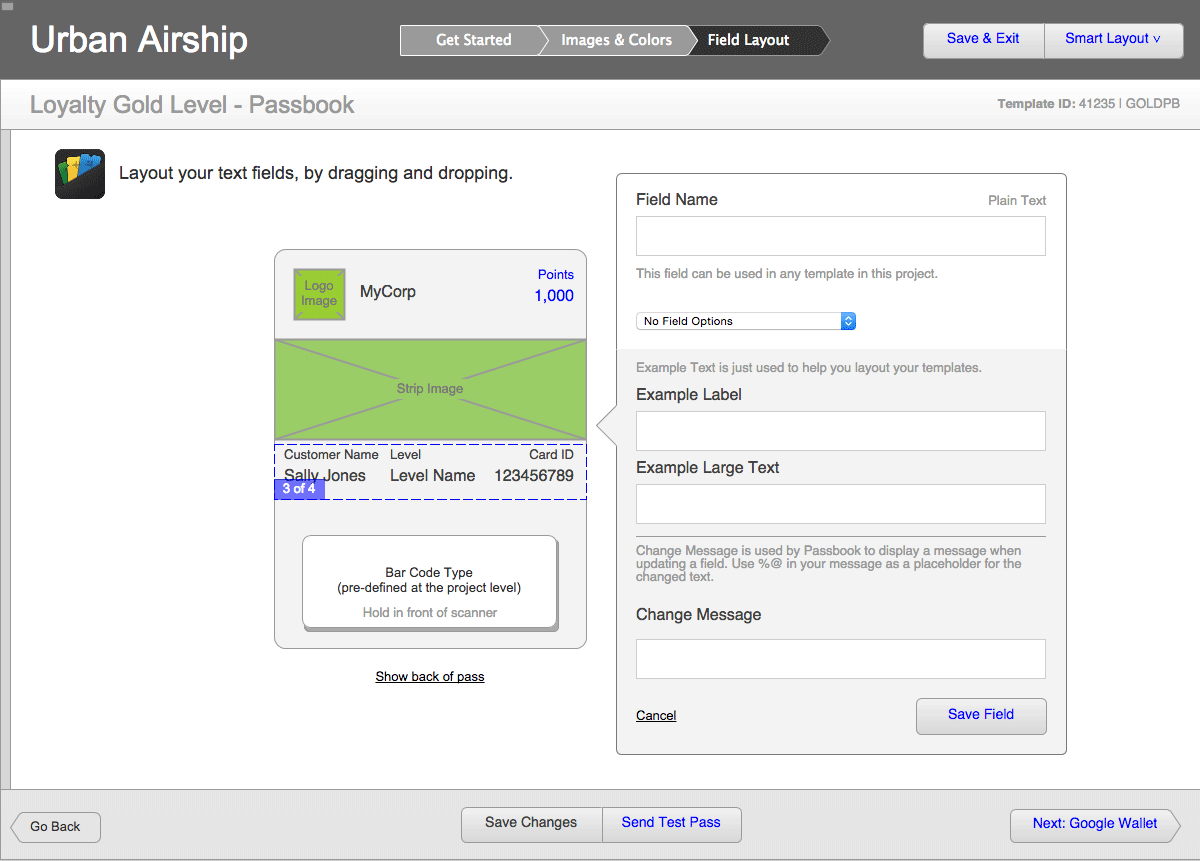Click the Urban Airship logo text
The width and height of the screenshot is (1200, 861).
point(139,40)
